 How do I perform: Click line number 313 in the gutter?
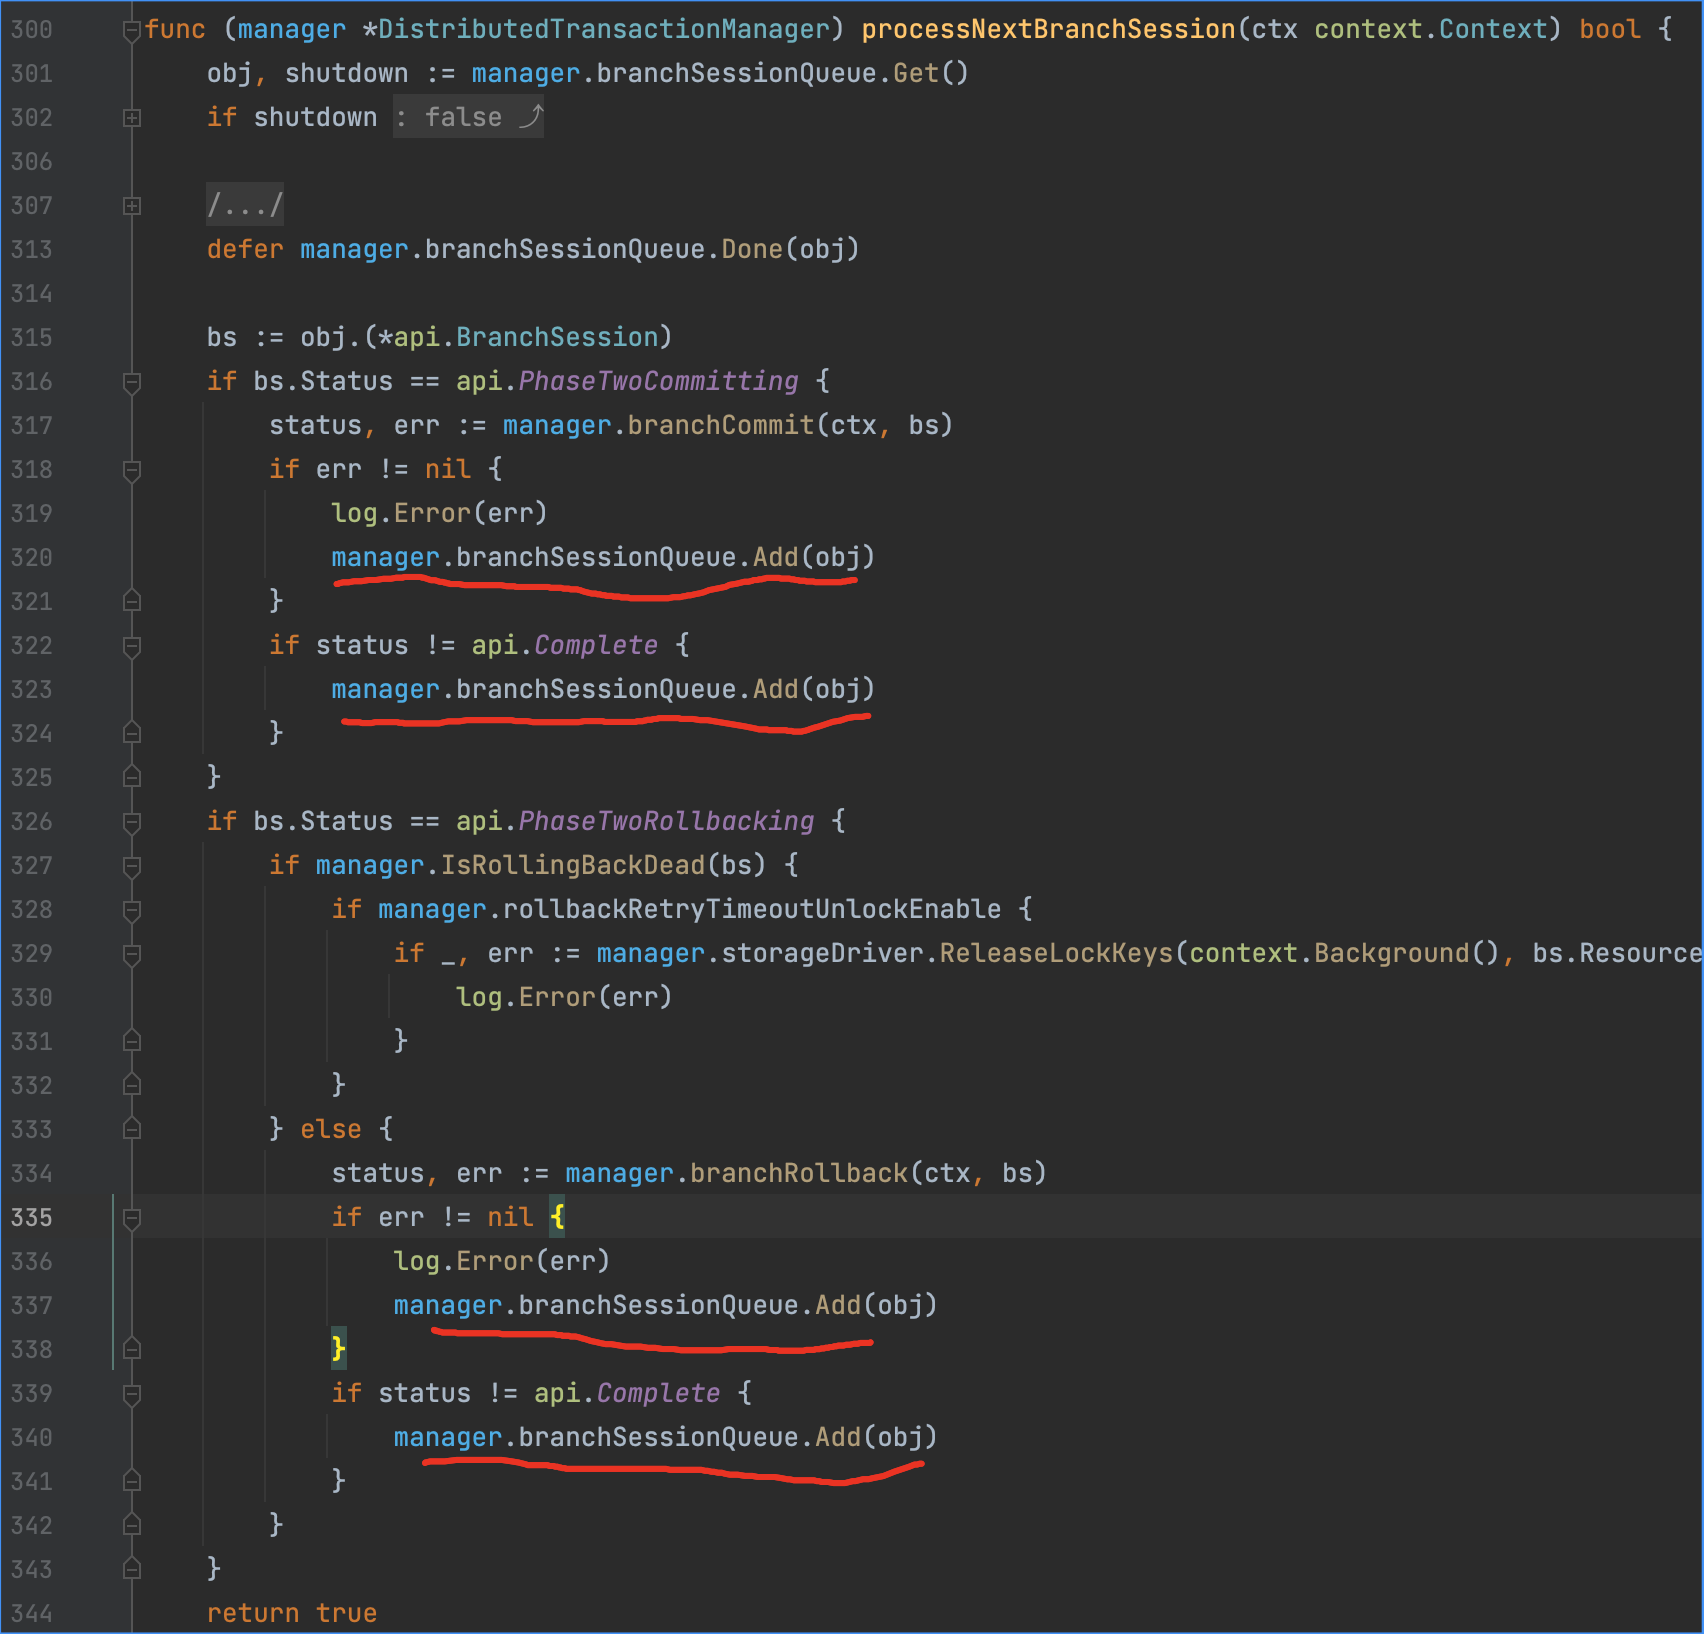31,250
